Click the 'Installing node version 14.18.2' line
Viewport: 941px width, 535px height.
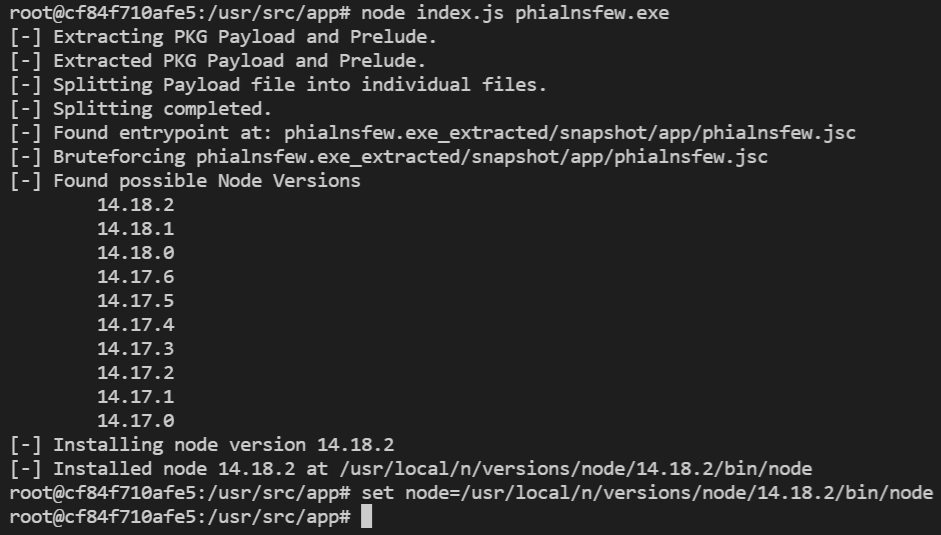(202, 445)
